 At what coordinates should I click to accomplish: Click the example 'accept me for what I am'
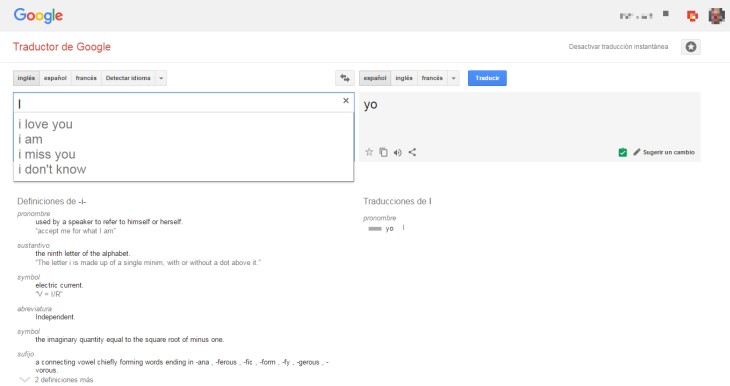tap(75, 231)
